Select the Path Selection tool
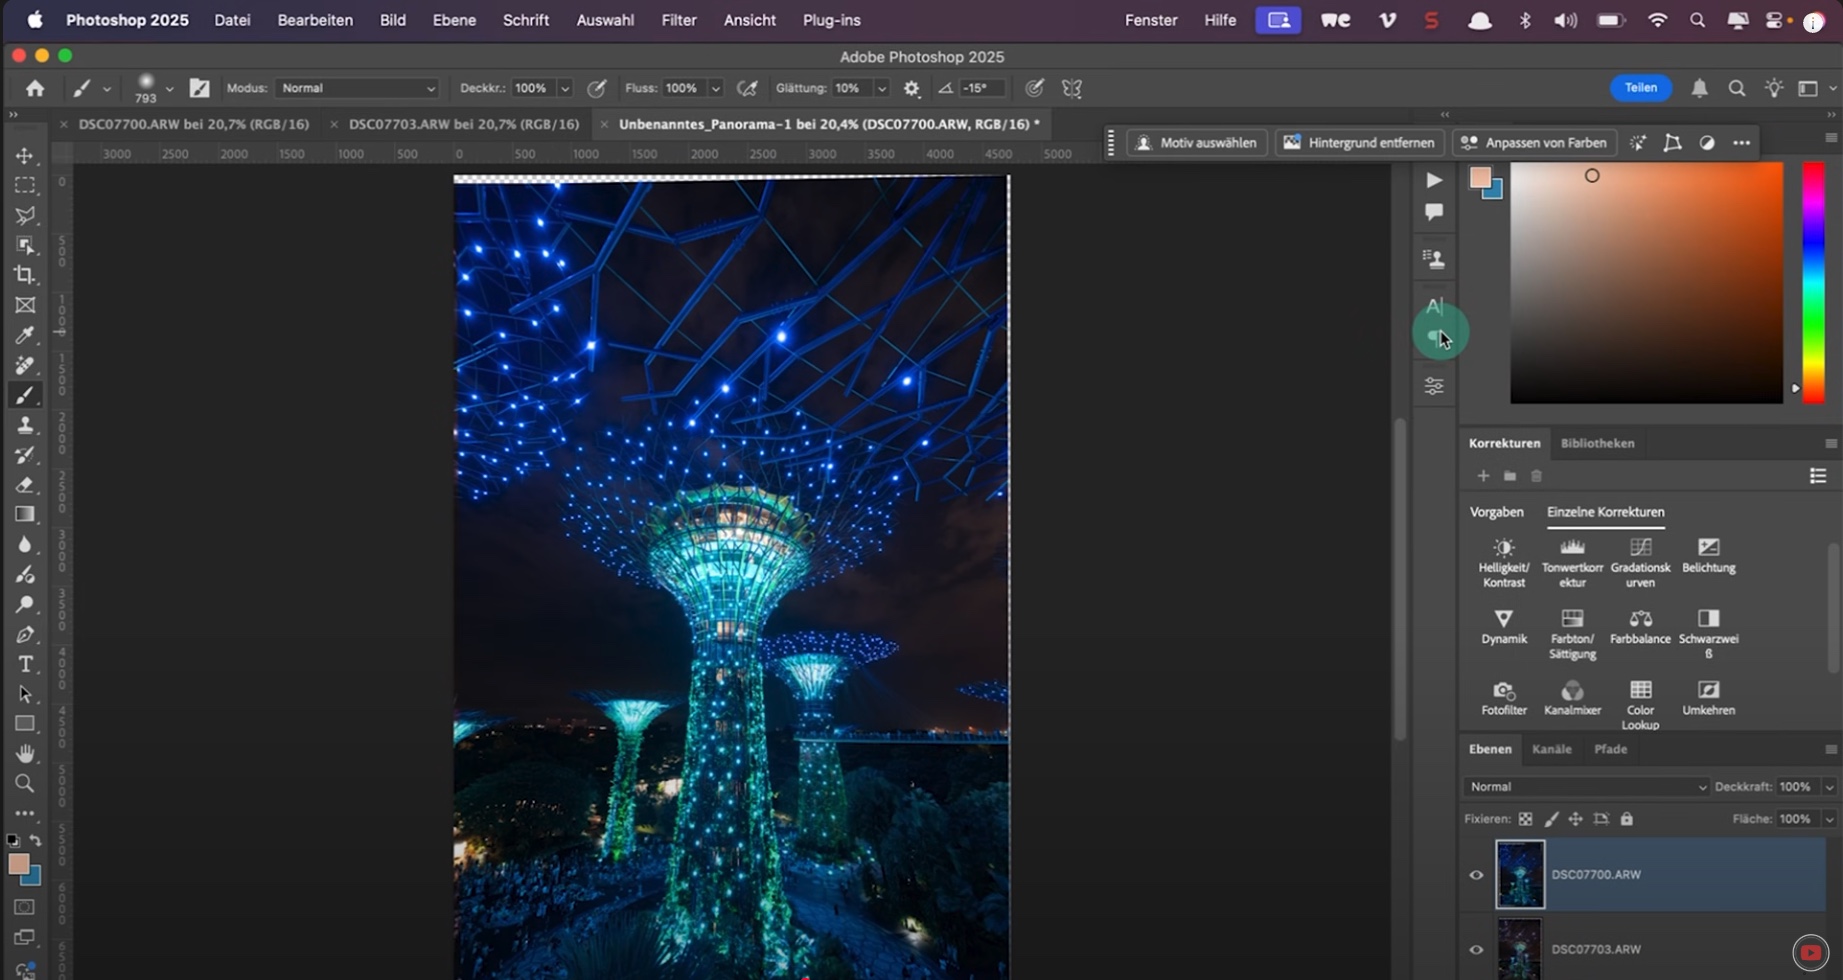This screenshot has width=1843, height=980. tap(25, 694)
